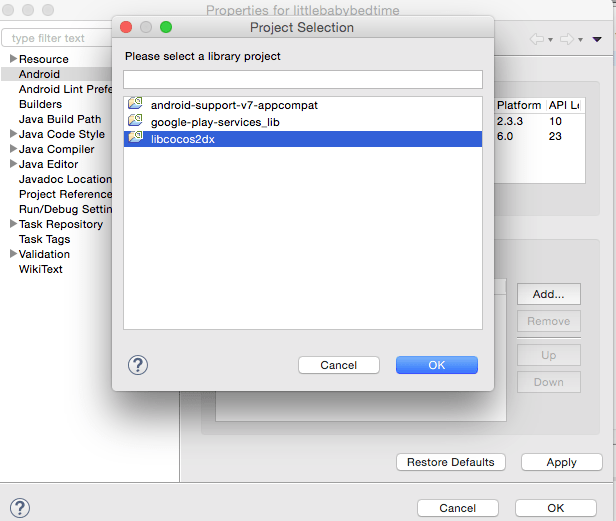Image resolution: width=616 pixels, height=521 pixels.
Task: Select Builders in the properties list
Action: coord(40,104)
